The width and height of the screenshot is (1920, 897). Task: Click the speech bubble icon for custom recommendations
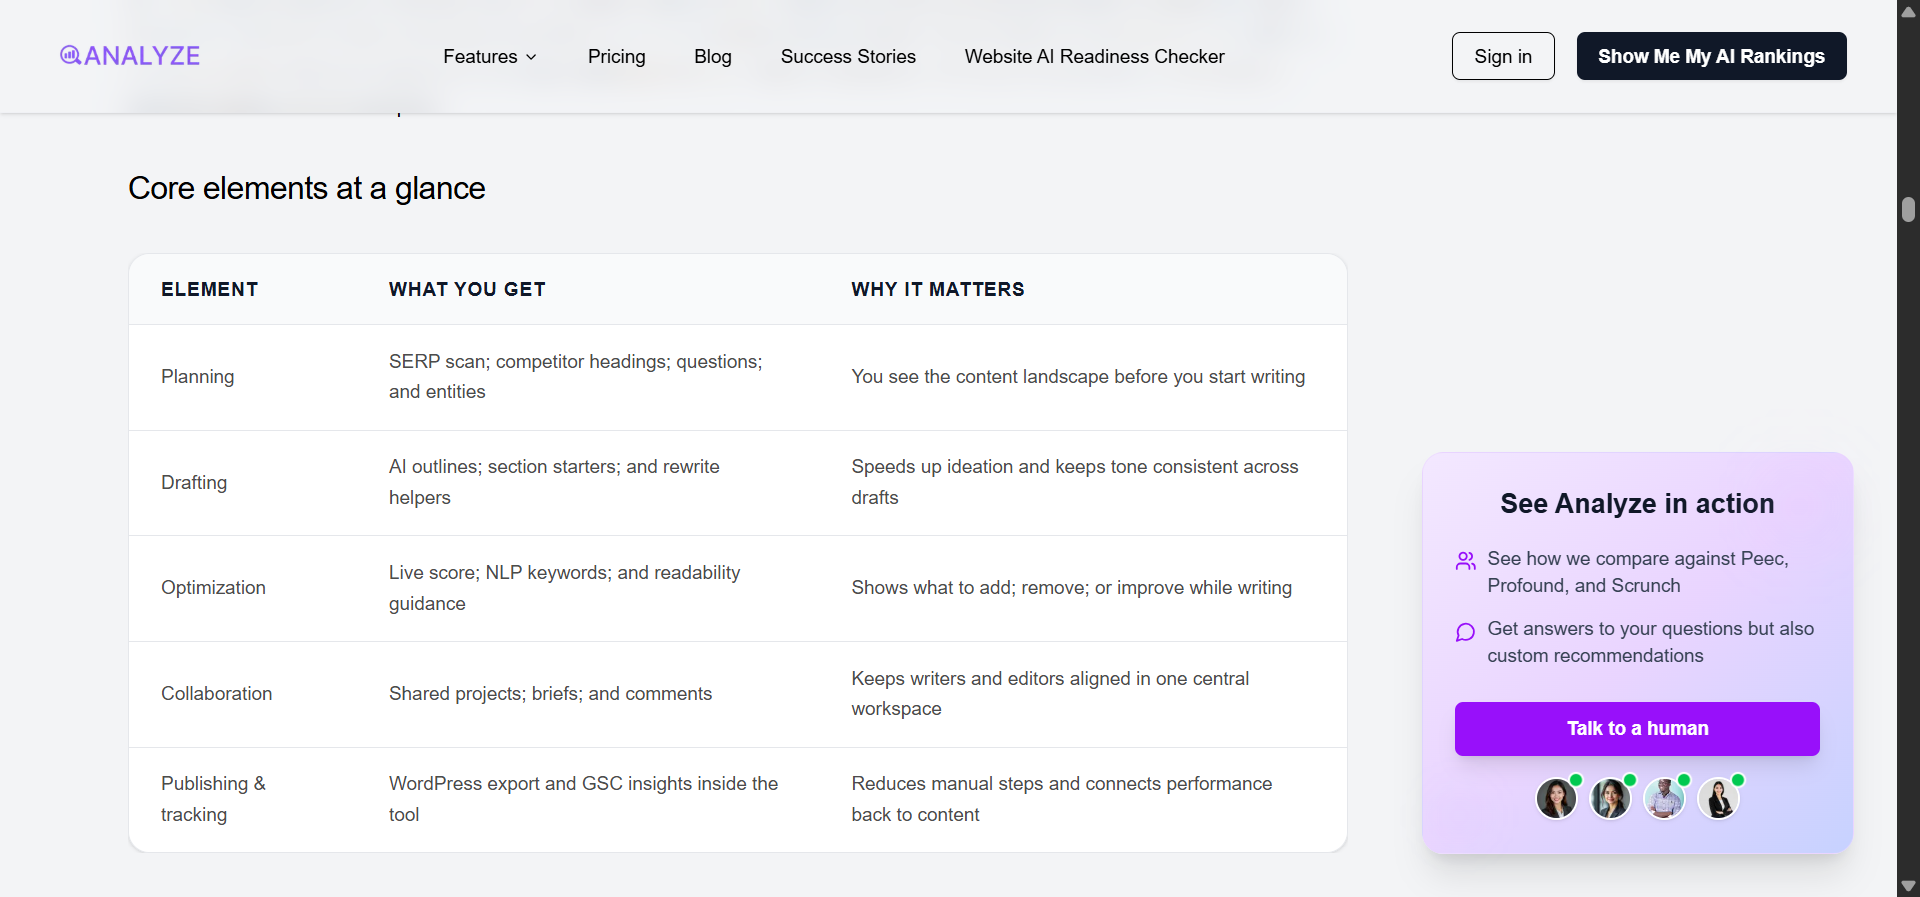(x=1465, y=632)
